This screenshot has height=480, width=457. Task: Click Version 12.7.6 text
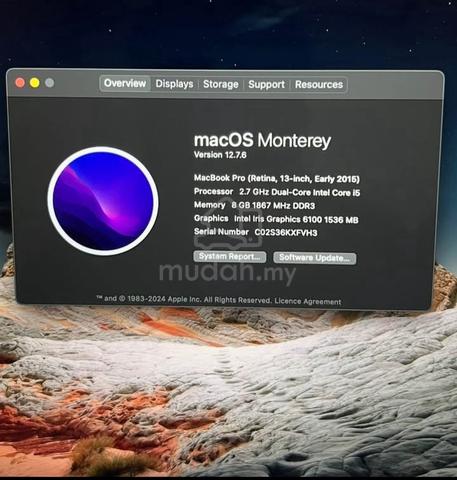(220, 155)
